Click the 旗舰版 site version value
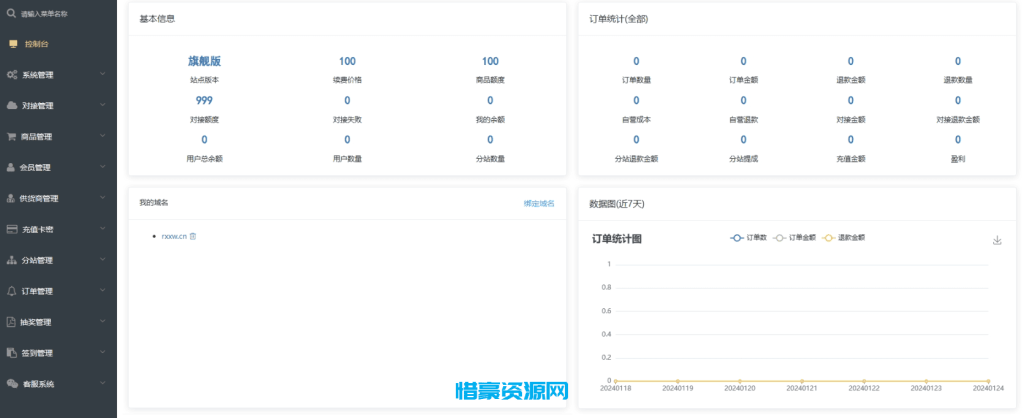The image size is (1024, 418). click(x=204, y=61)
